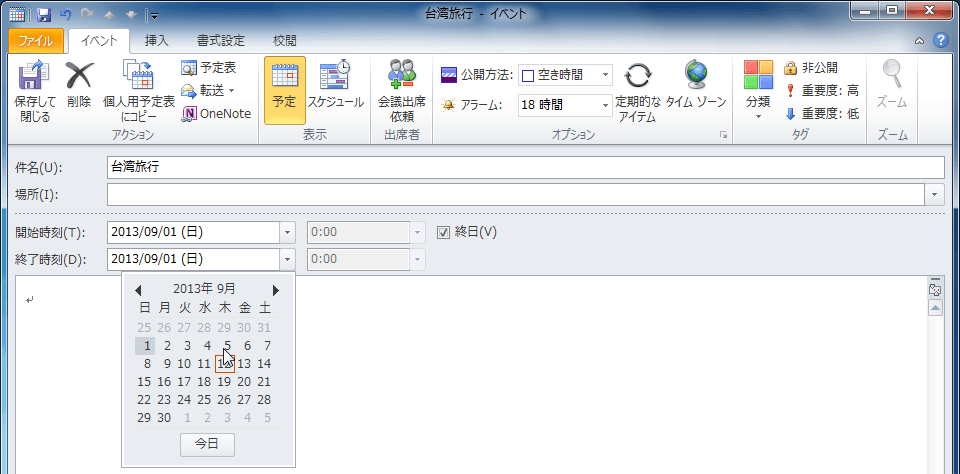The height and width of the screenshot is (474, 960).
Task: Switch to 予定 appointment view
Action: coord(285,91)
